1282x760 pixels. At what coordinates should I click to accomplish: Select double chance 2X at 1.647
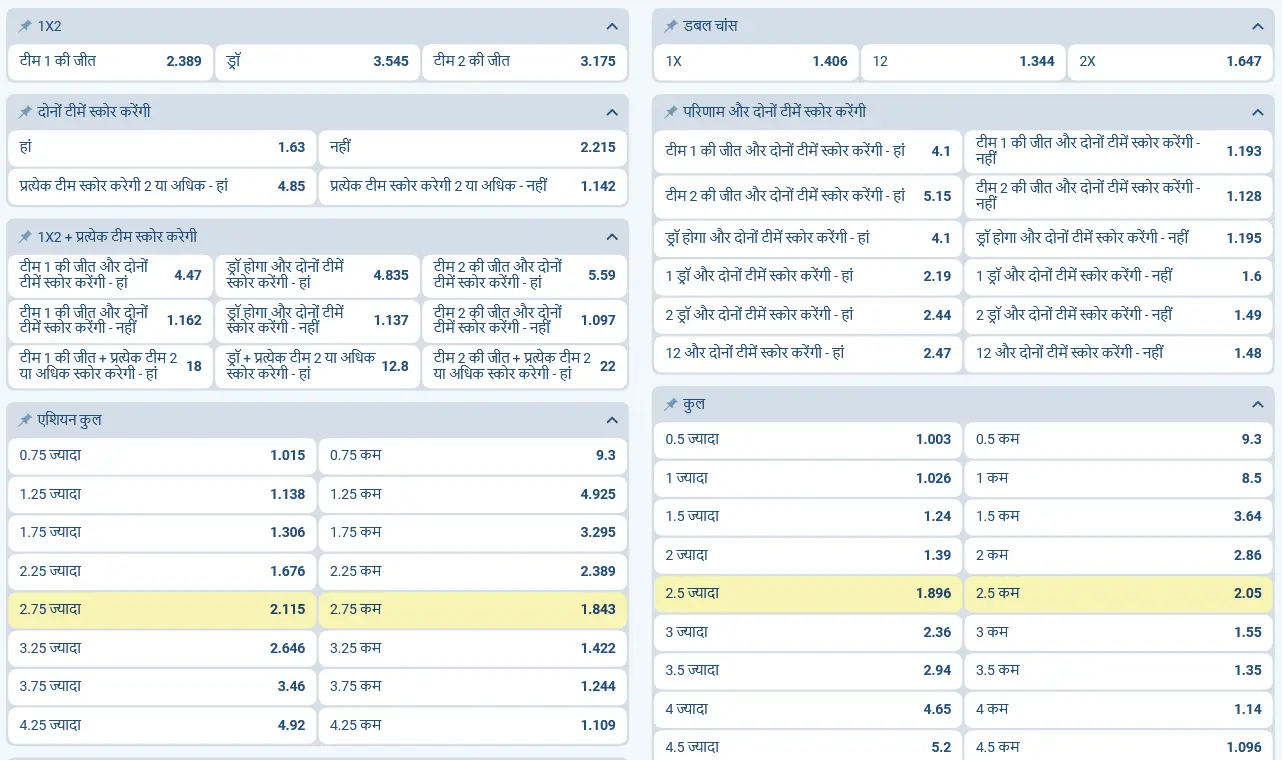[1170, 61]
